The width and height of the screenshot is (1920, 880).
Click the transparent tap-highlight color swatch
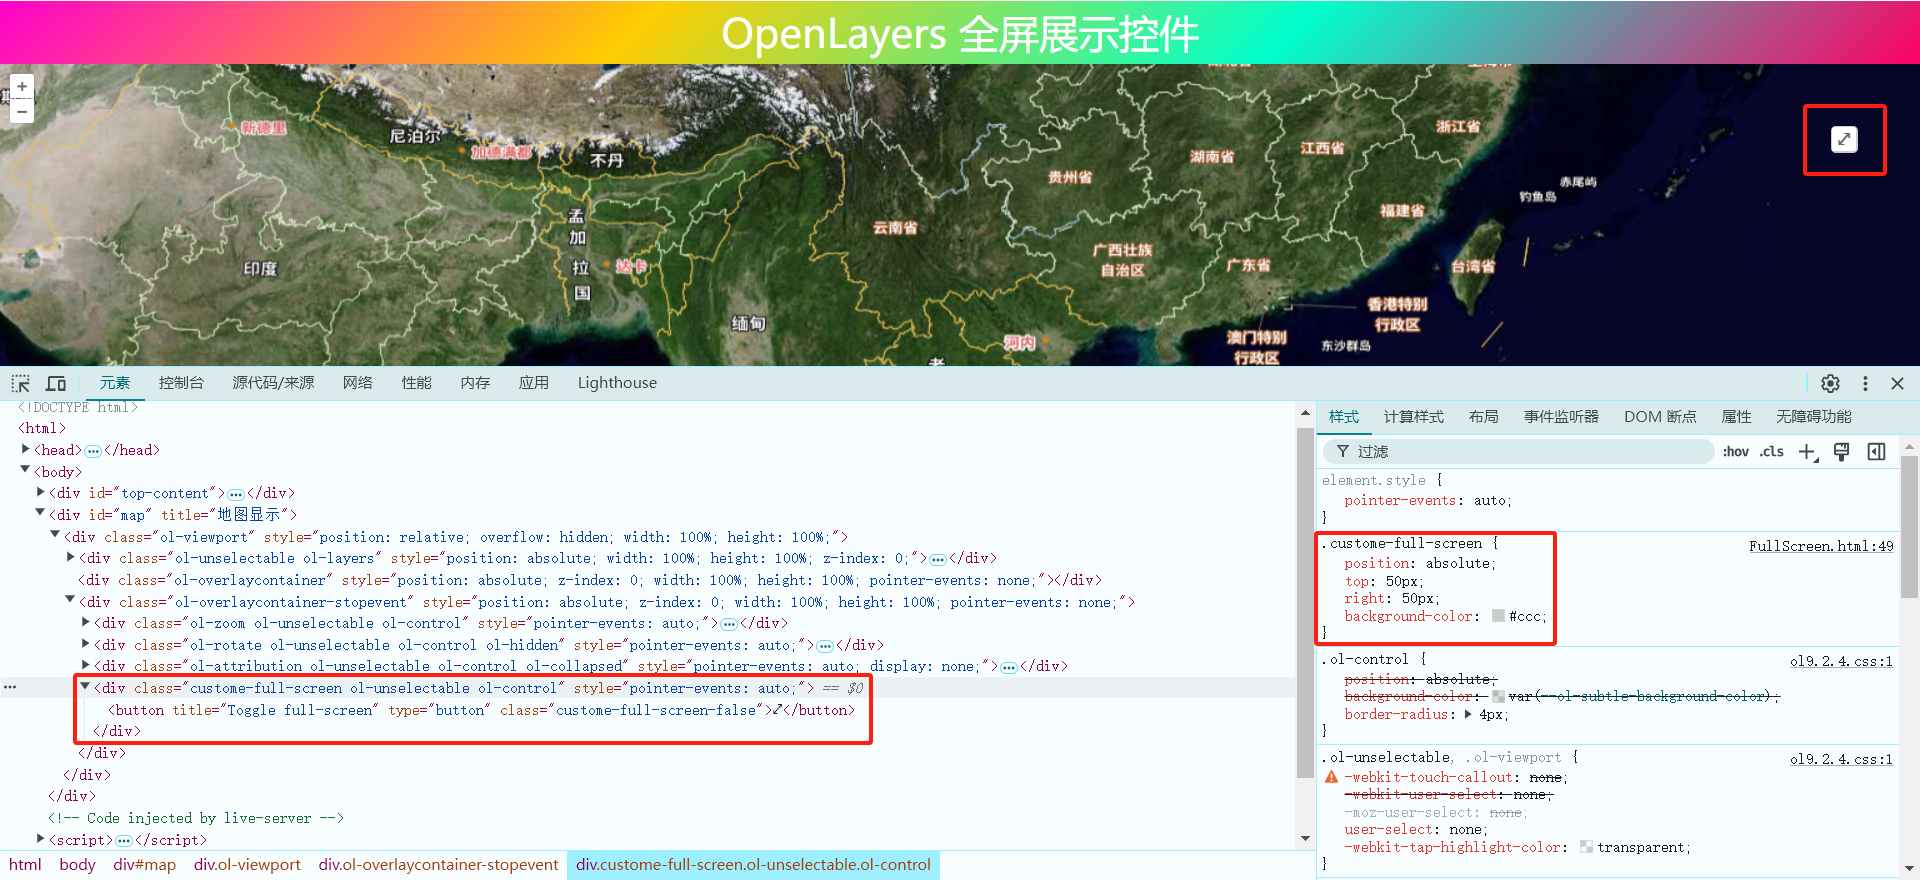coord(1586,847)
